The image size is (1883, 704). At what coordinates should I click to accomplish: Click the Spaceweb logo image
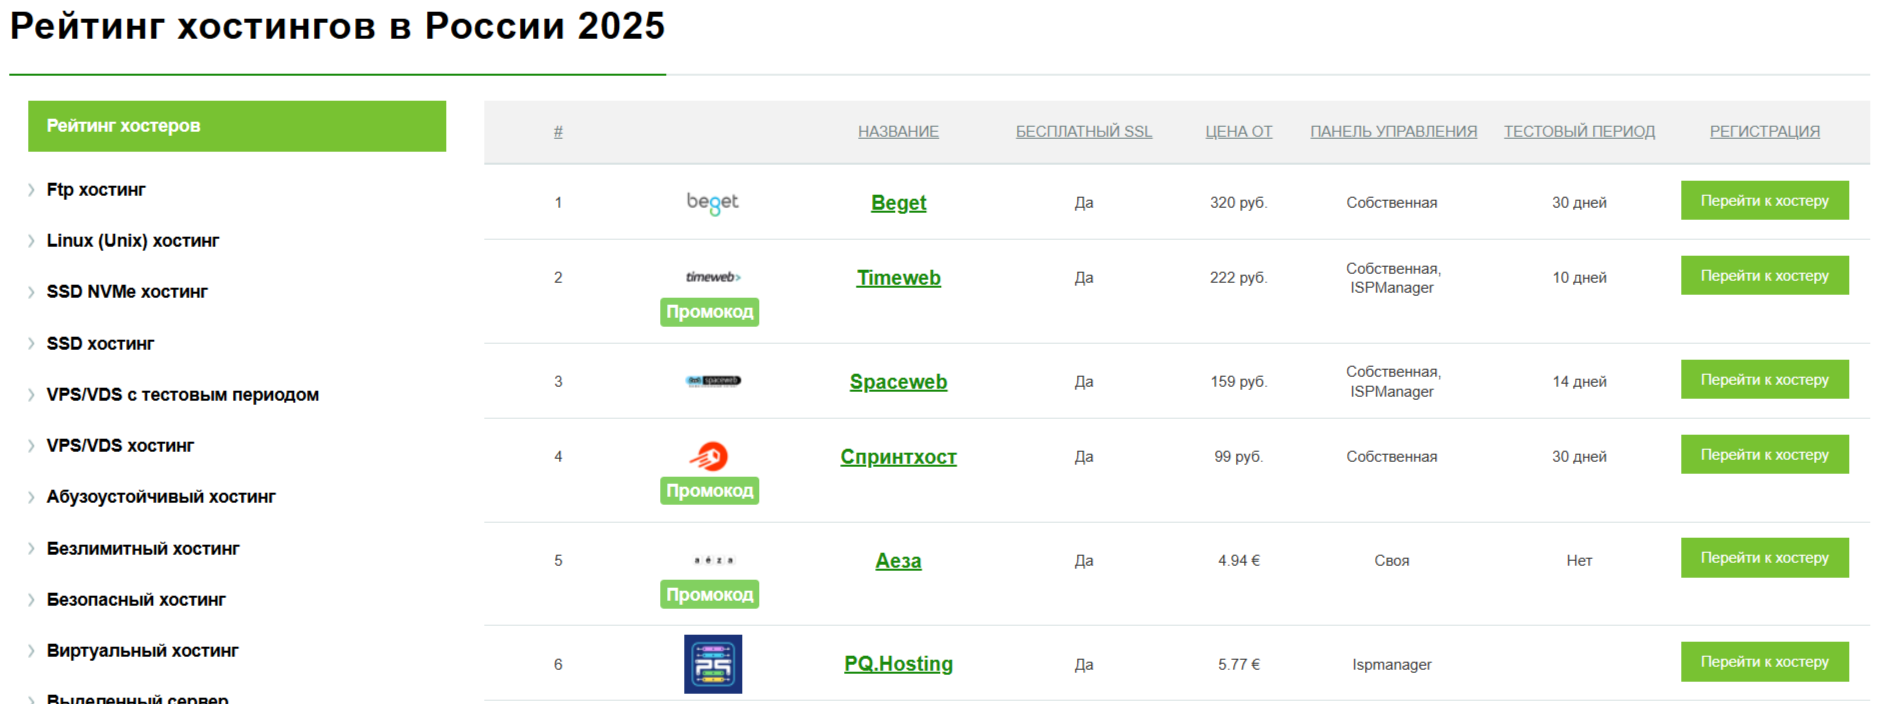click(713, 381)
